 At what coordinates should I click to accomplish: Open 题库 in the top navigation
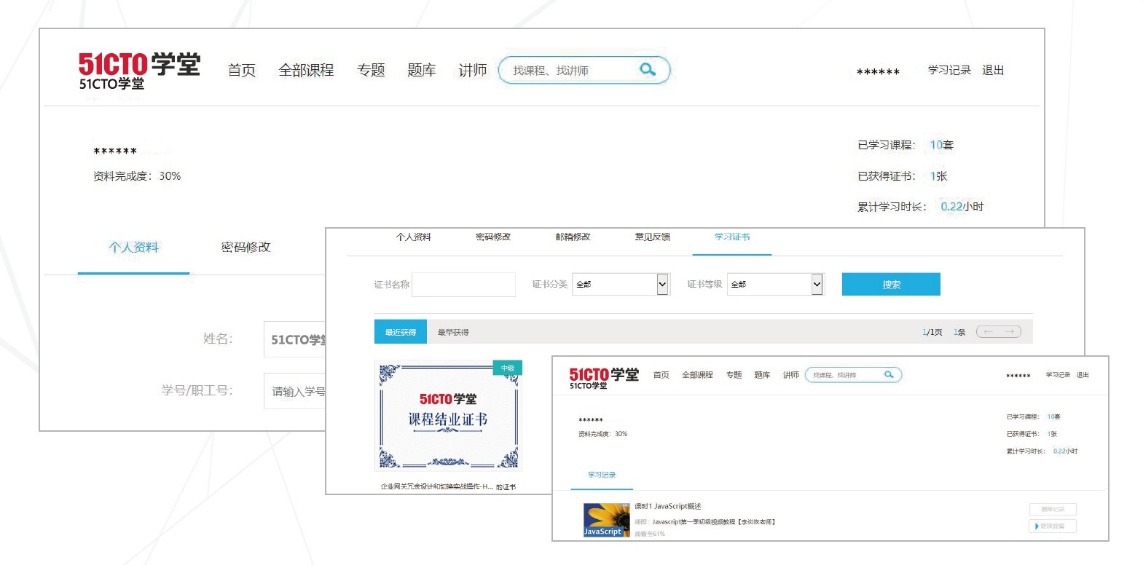pyautogui.click(x=421, y=70)
